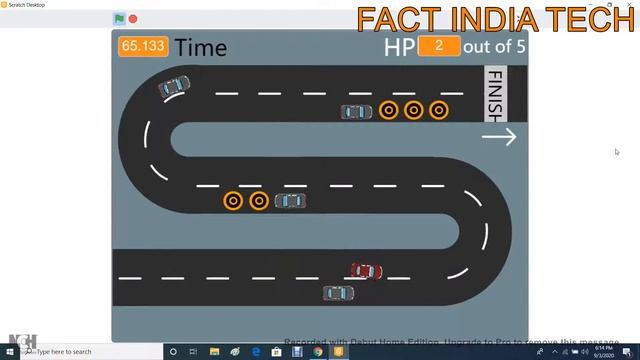Click the FINISH line banner
The height and width of the screenshot is (360, 640).
coord(496,94)
